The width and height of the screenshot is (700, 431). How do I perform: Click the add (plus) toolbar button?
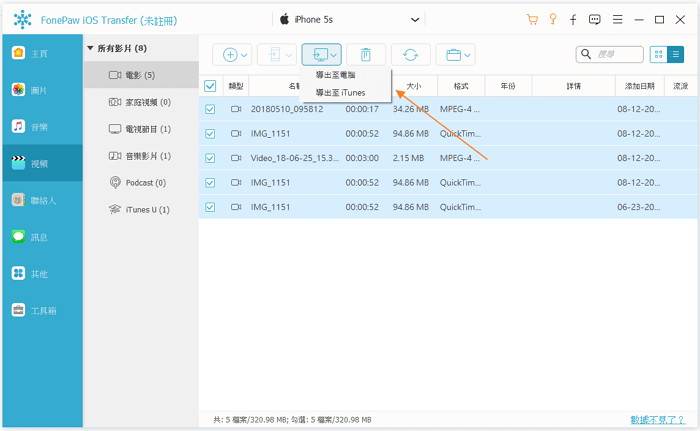coord(230,55)
